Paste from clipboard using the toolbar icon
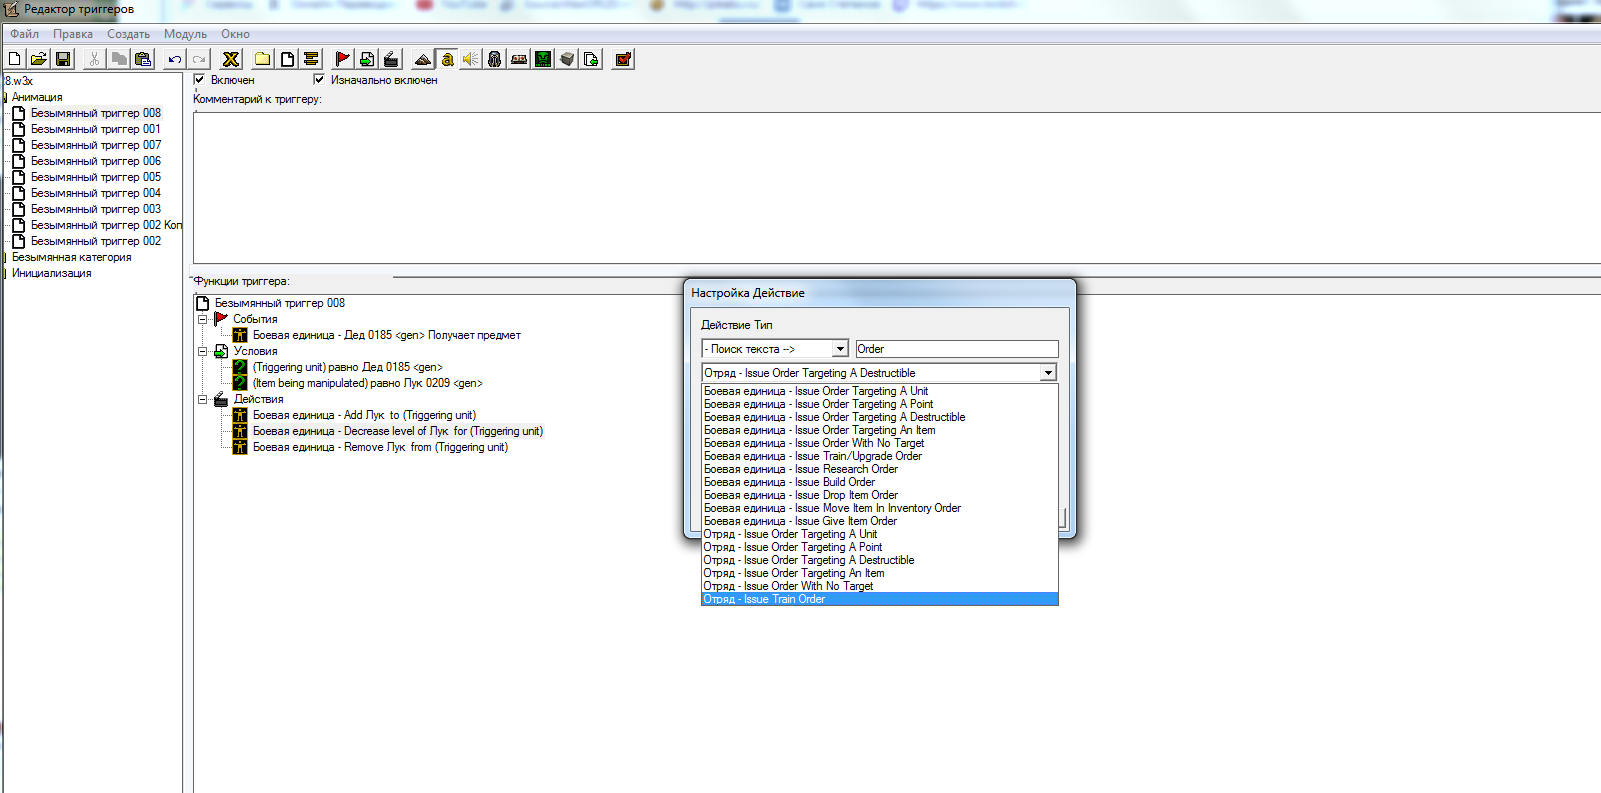This screenshot has height=793, width=1601. (x=142, y=59)
